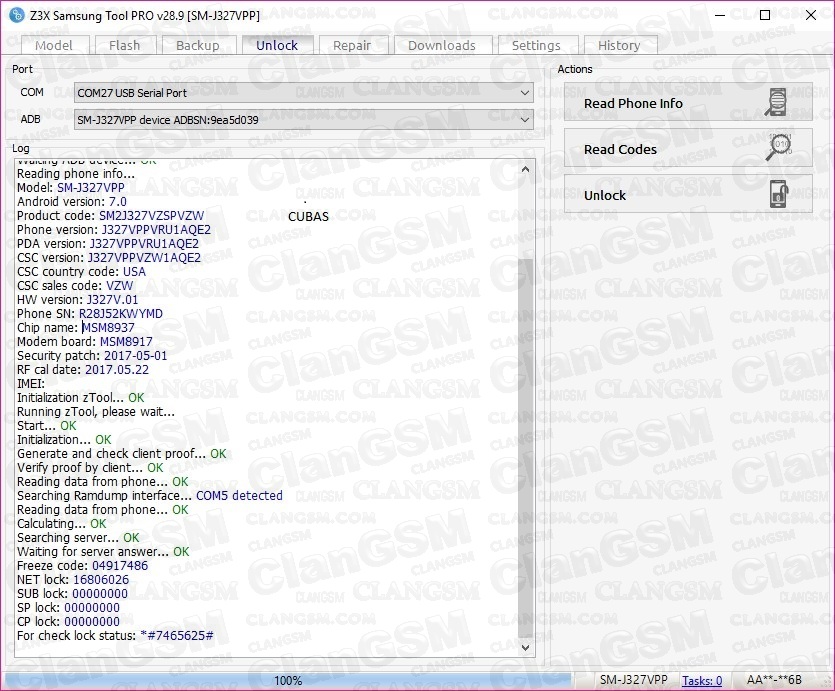
Task: Click SUB lock value 00000000
Action: (x=100, y=594)
